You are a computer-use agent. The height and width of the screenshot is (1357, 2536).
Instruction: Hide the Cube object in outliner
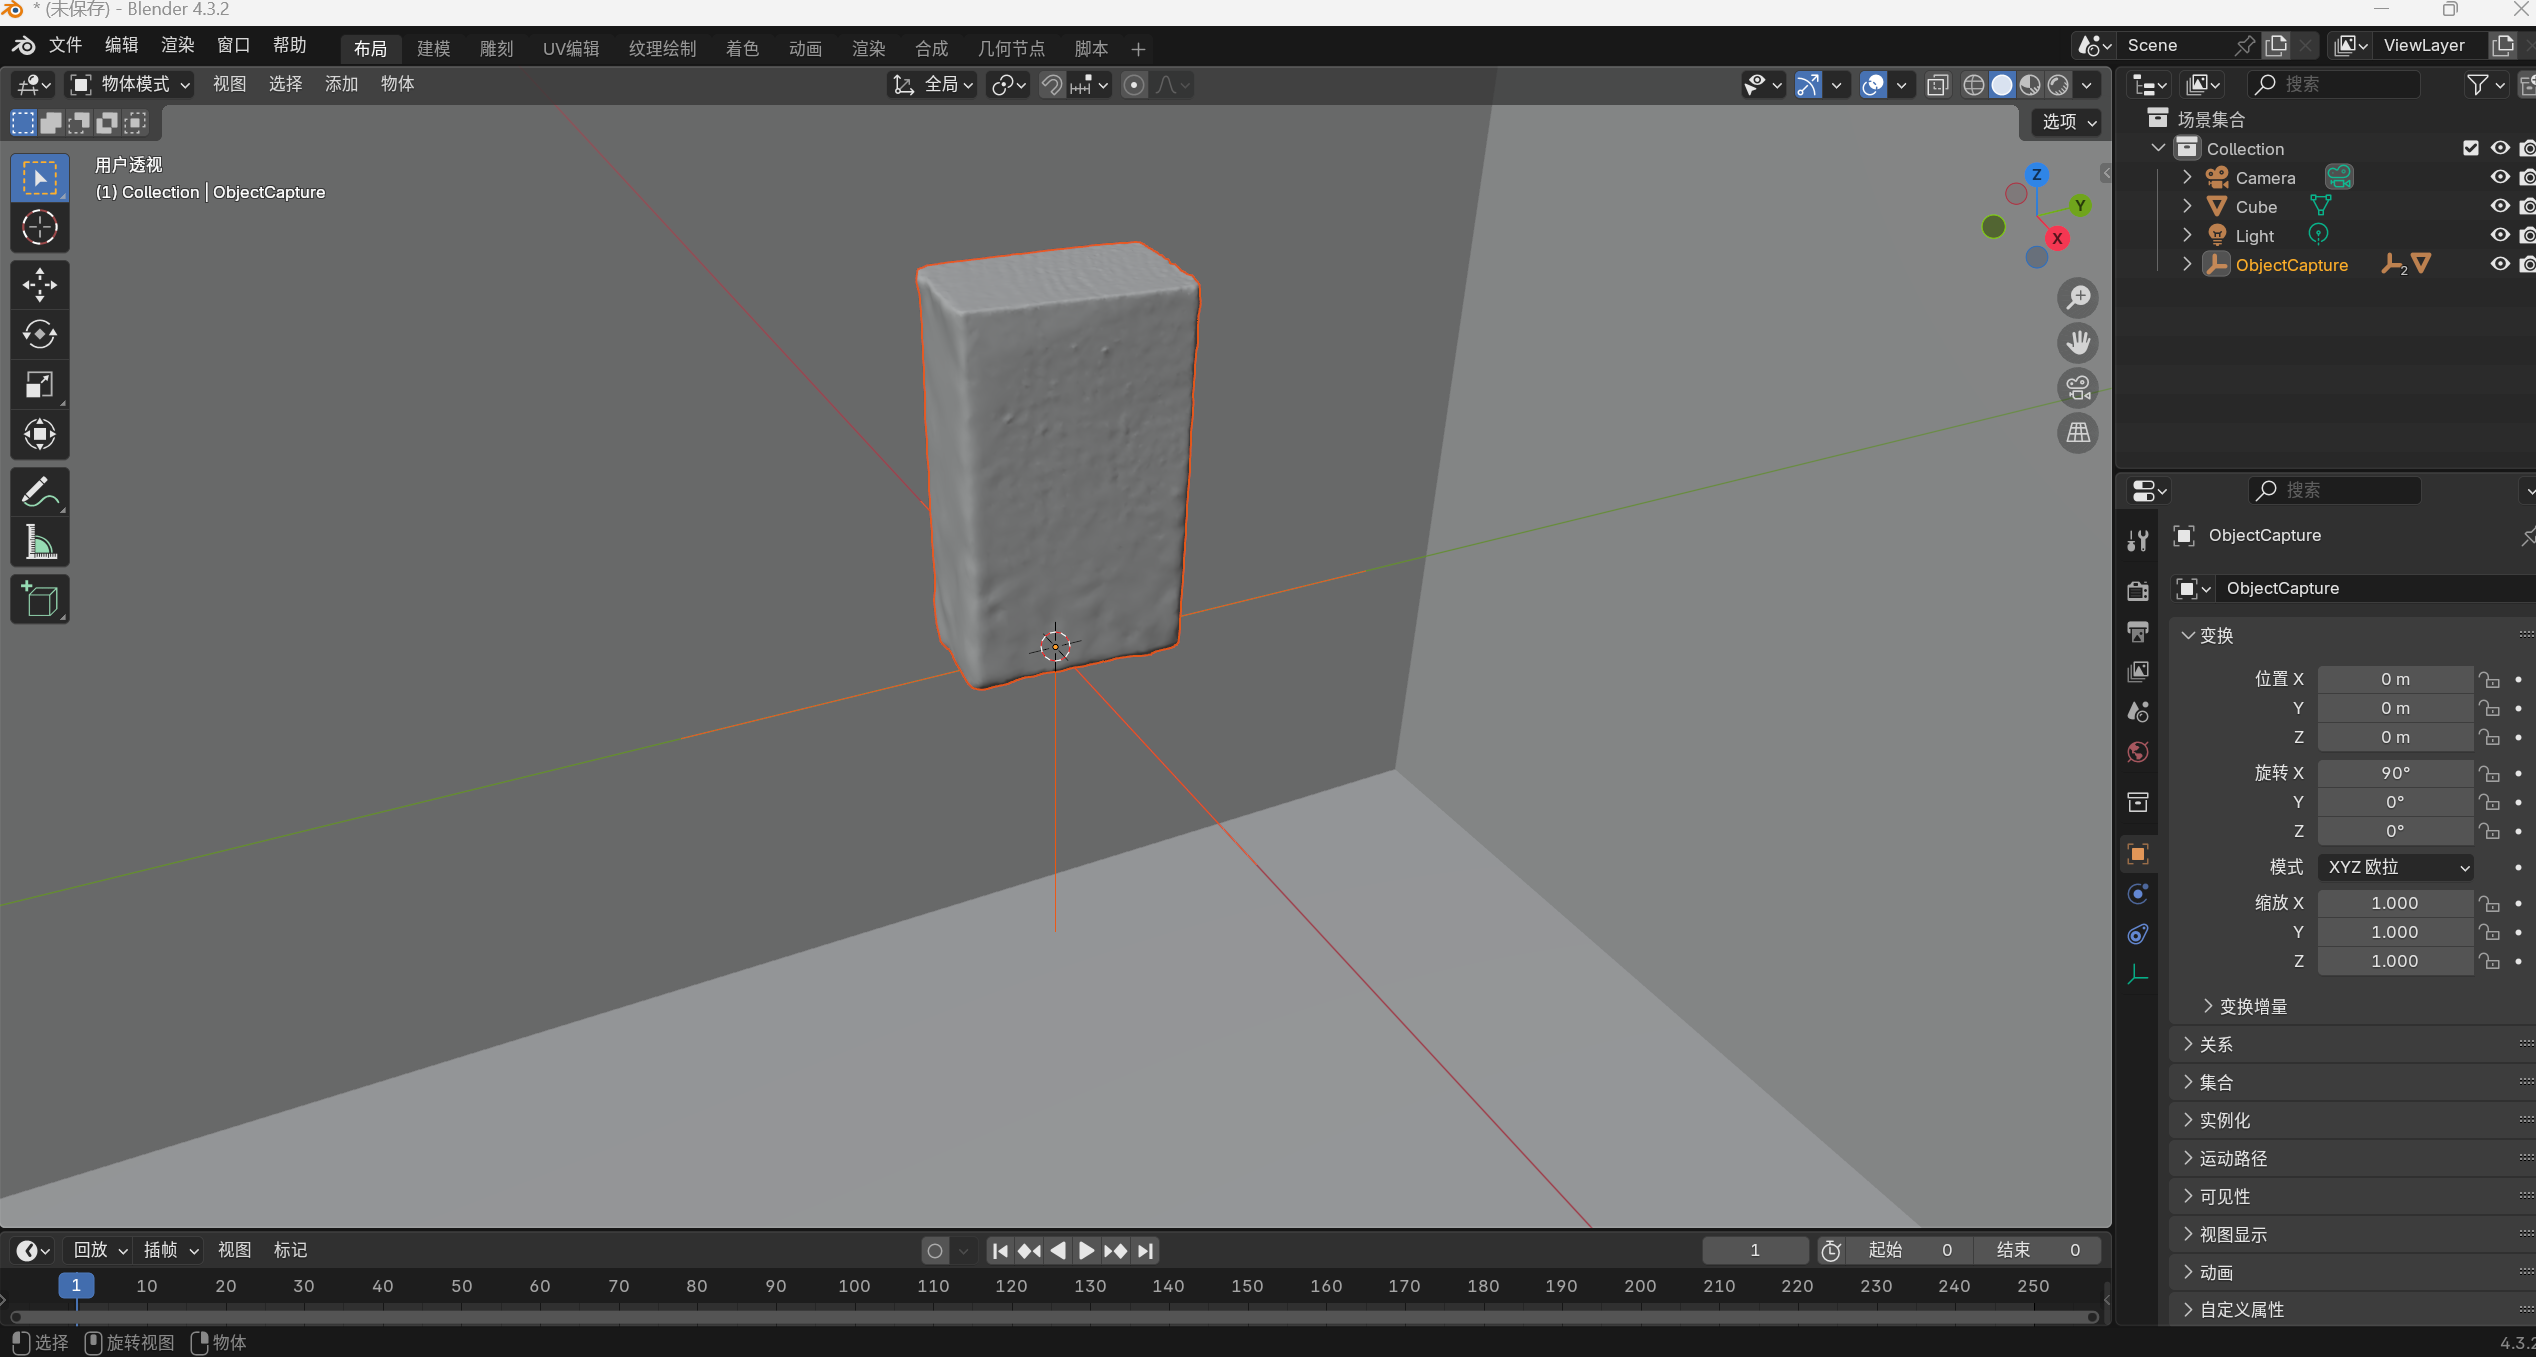pos(2499,206)
